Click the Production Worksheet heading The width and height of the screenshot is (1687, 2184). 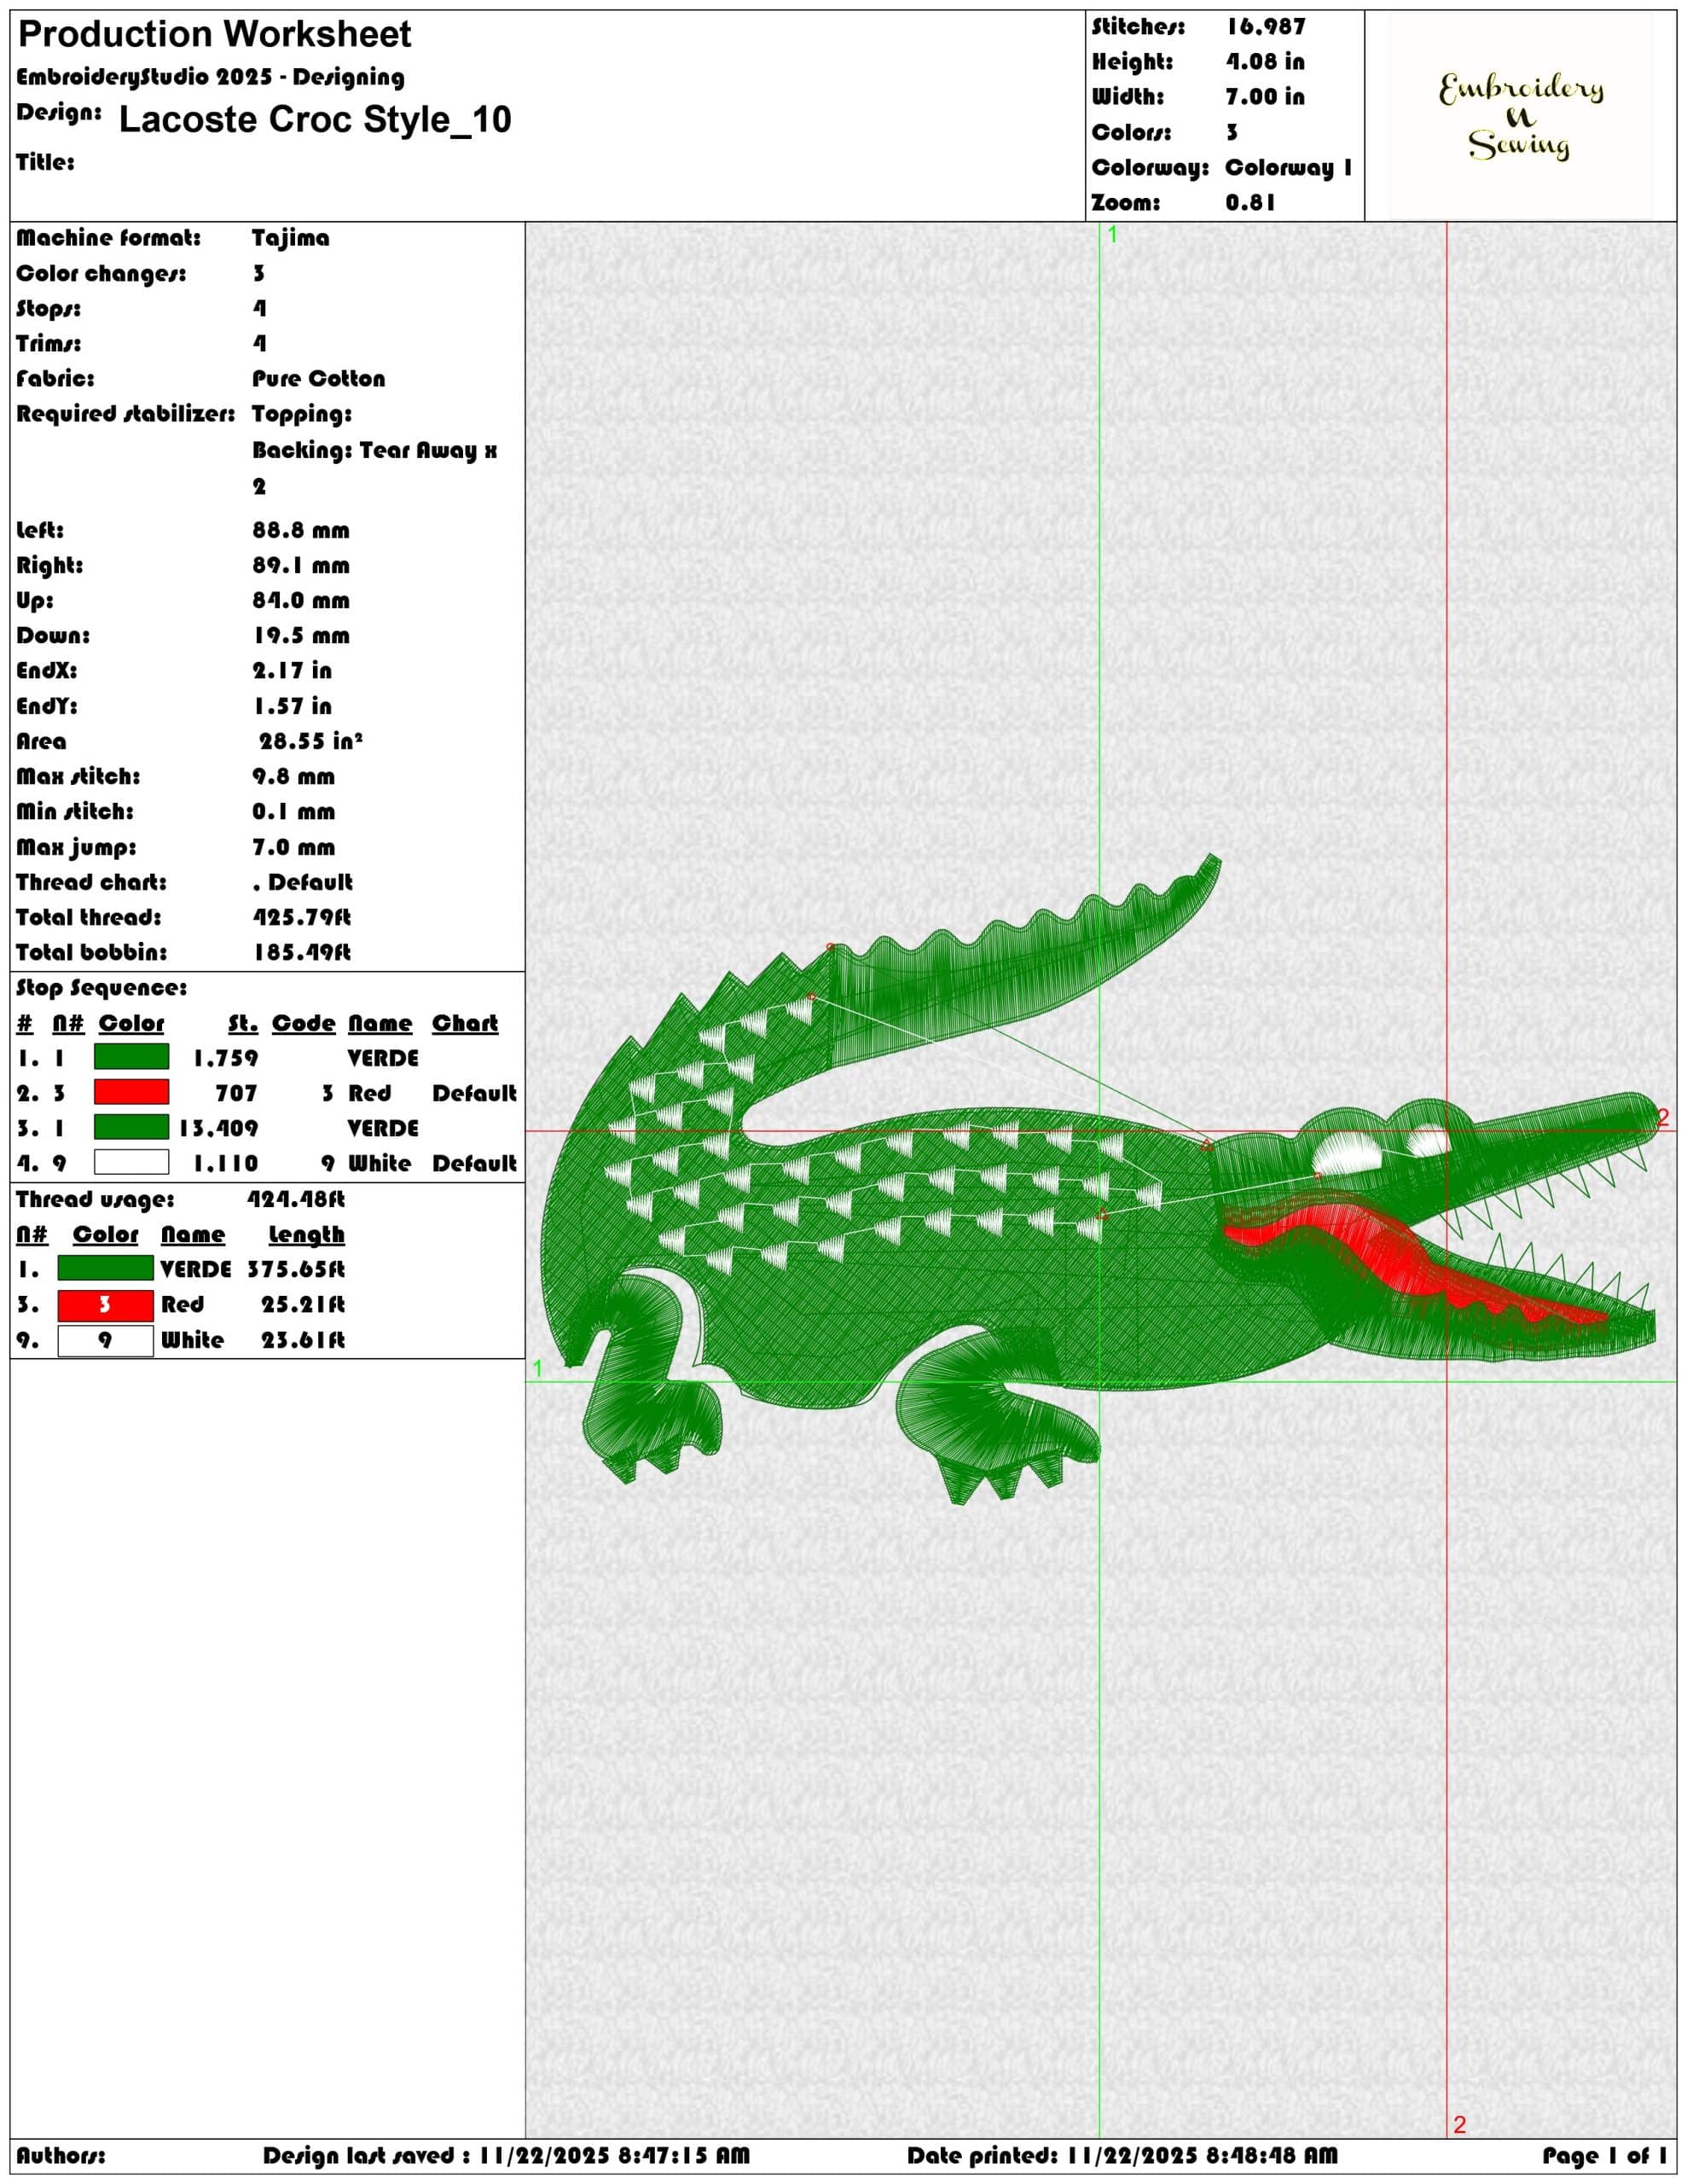coord(215,35)
